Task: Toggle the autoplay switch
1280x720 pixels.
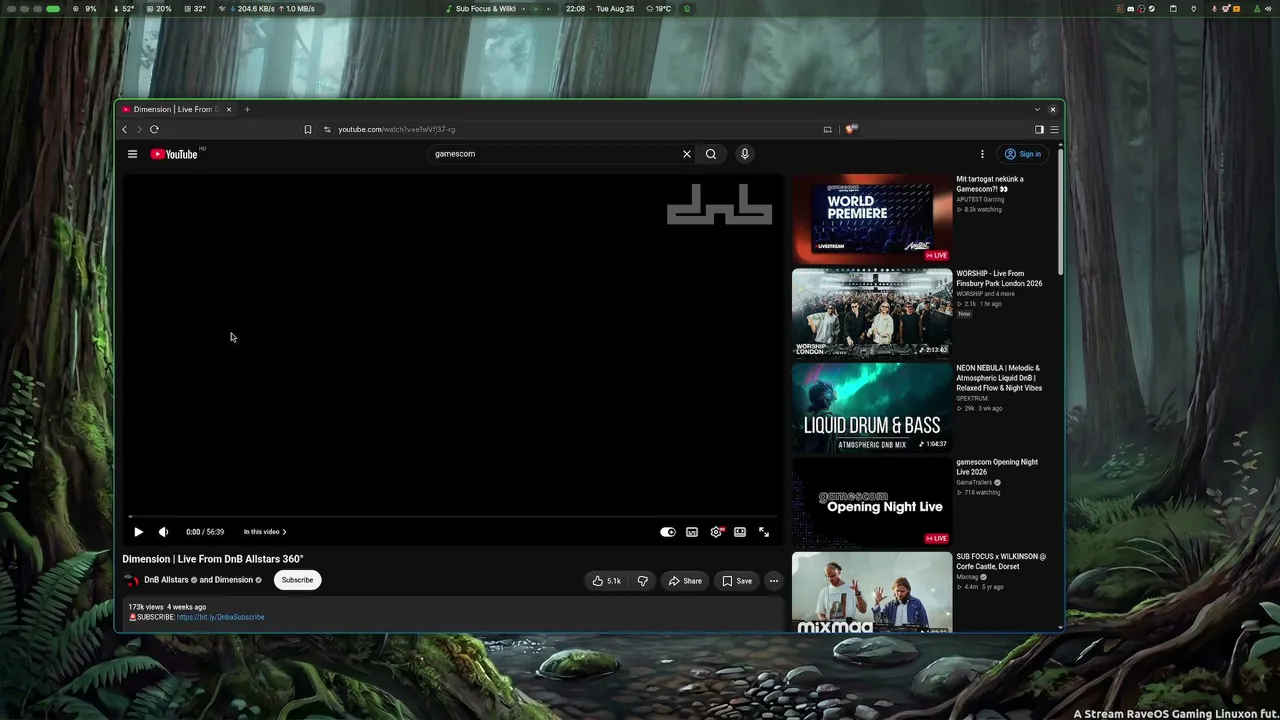Action: click(x=668, y=532)
